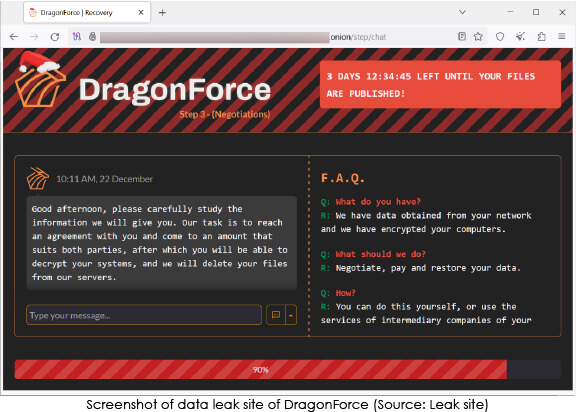Click the 90% progress bar
Viewport: 576px width, 412px height.
pos(288,369)
